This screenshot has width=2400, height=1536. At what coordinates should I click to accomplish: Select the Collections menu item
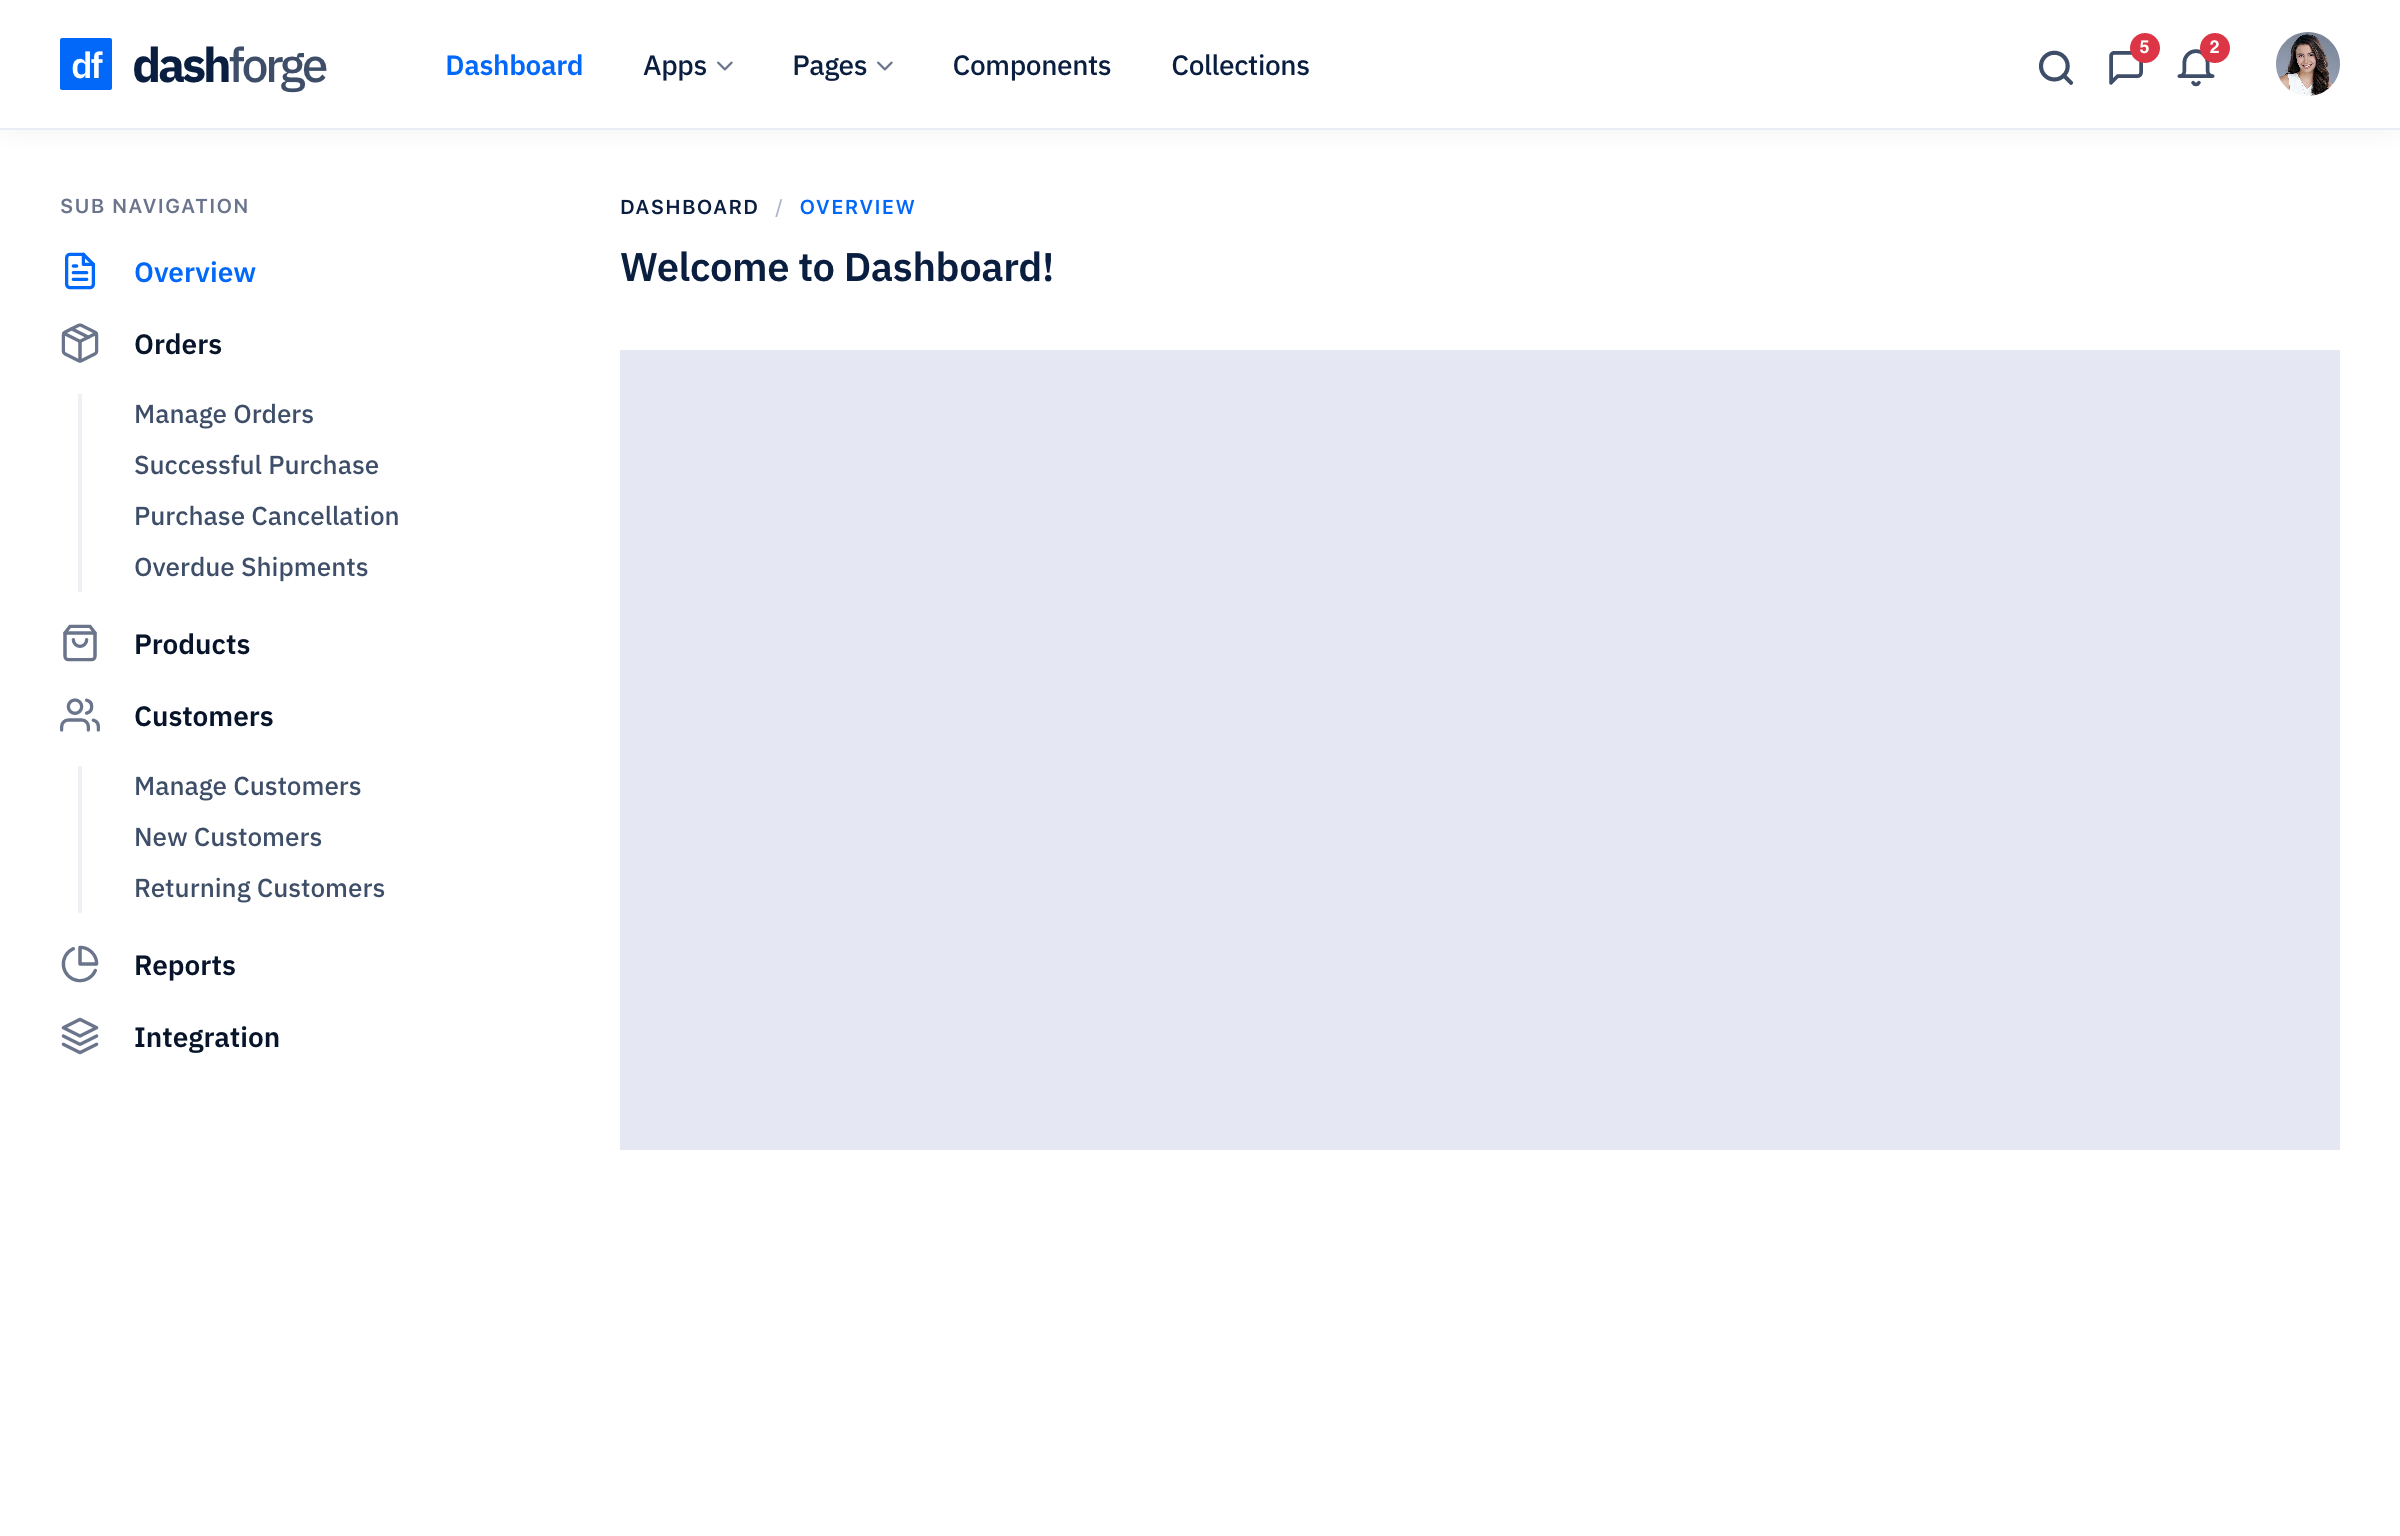click(1240, 66)
